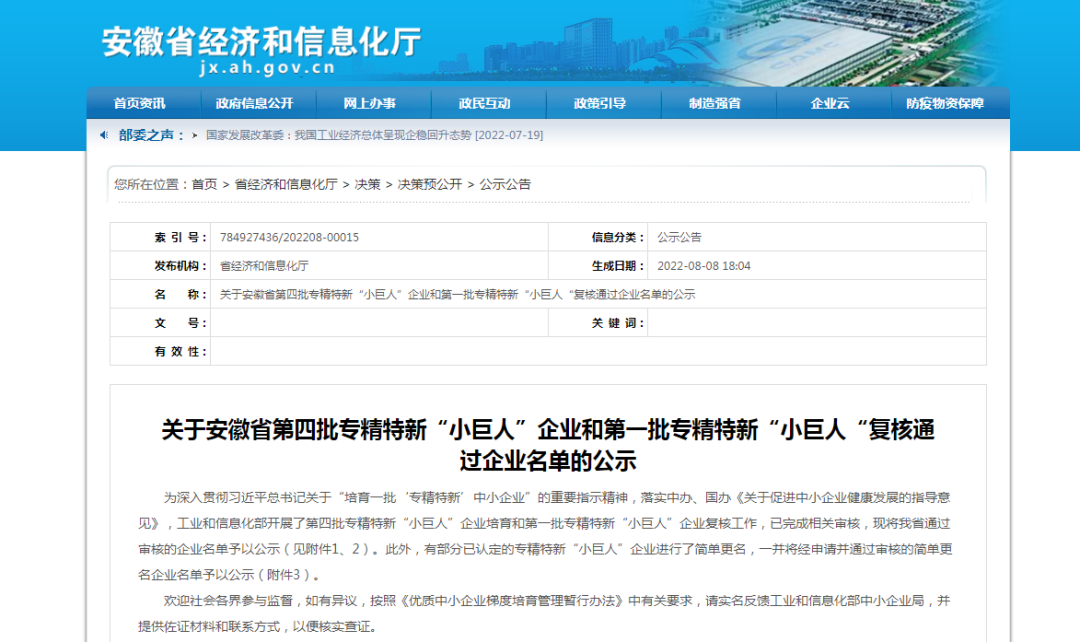Open the 政策引导 navigation item

click(600, 103)
